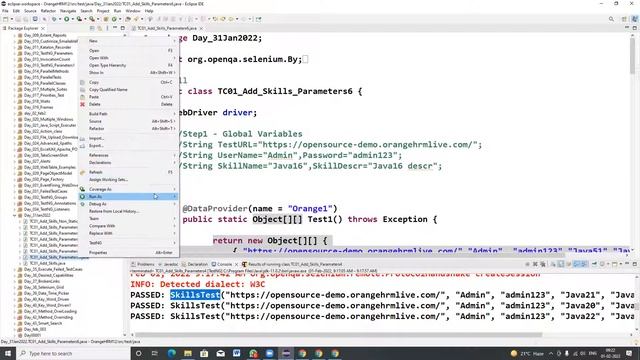Screen dimensions: 640x360
Task: Expand the Day_020_Multiple_Windows package
Action: 15,120
